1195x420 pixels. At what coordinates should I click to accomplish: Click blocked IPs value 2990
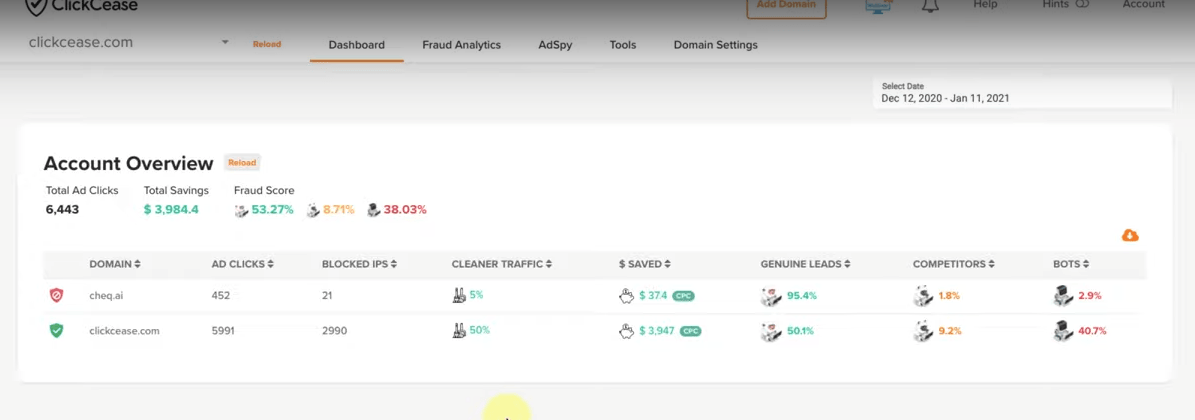334,331
